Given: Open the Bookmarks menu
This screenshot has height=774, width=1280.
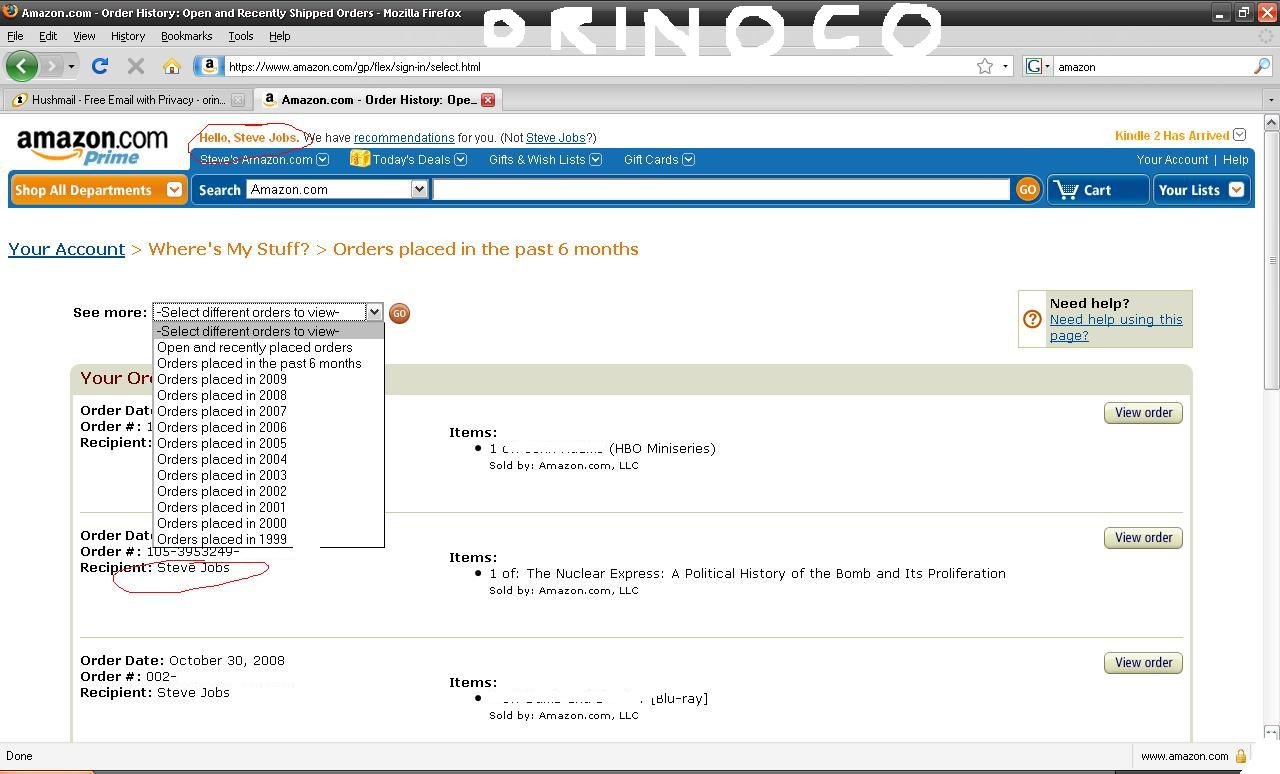Looking at the screenshot, I should (x=186, y=36).
